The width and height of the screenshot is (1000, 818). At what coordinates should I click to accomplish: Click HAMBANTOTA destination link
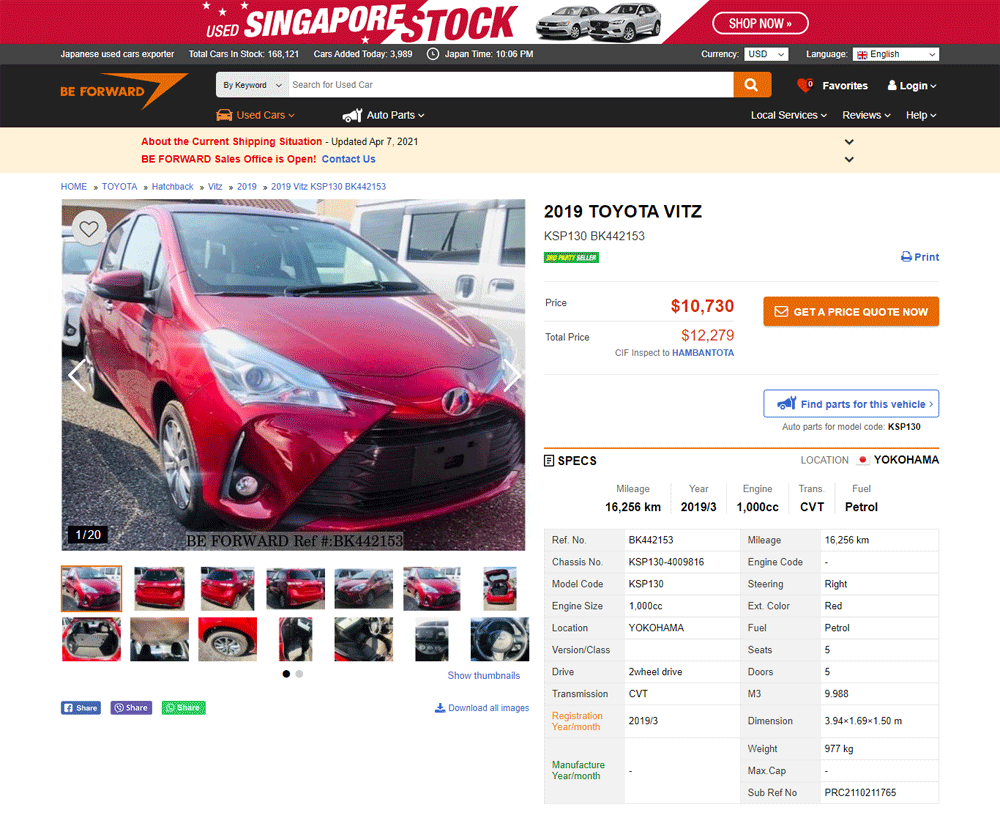[703, 353]
